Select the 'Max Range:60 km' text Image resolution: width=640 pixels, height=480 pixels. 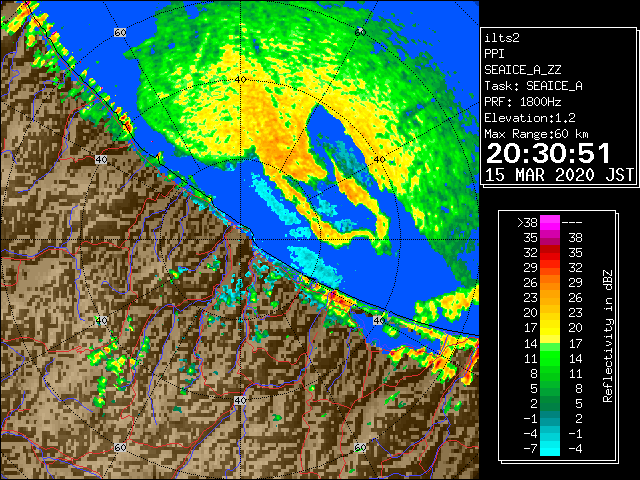tap(536, 134)
